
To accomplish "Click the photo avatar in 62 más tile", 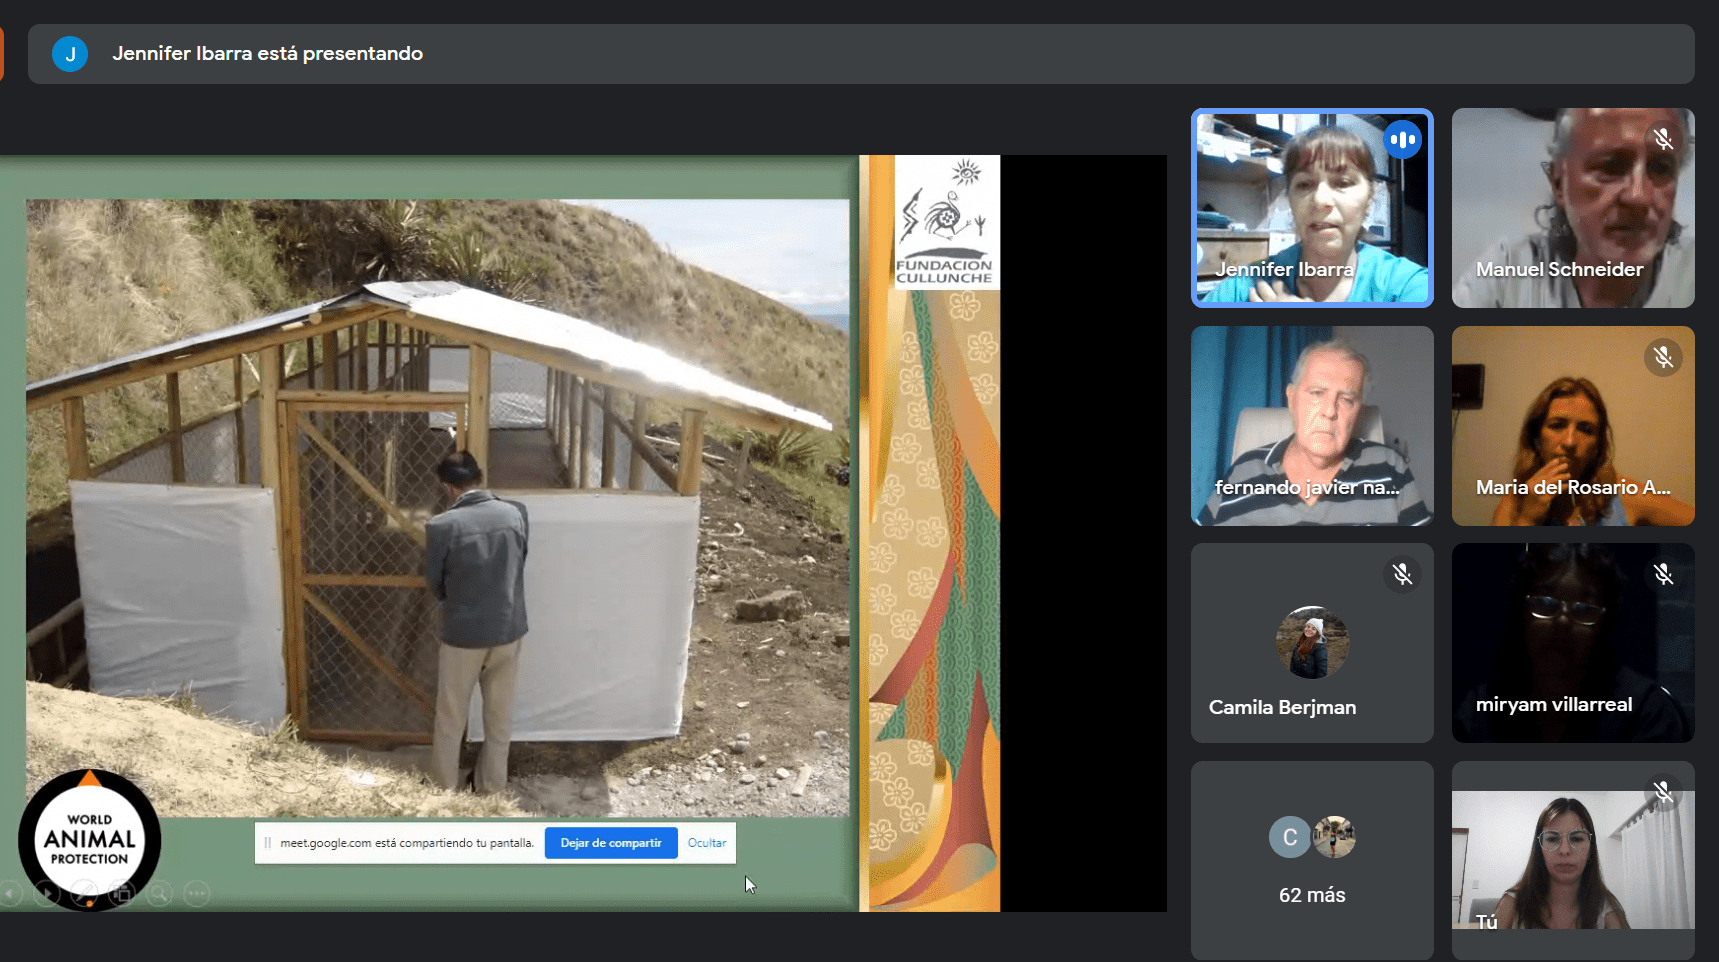I will (x=1335, y=837).
